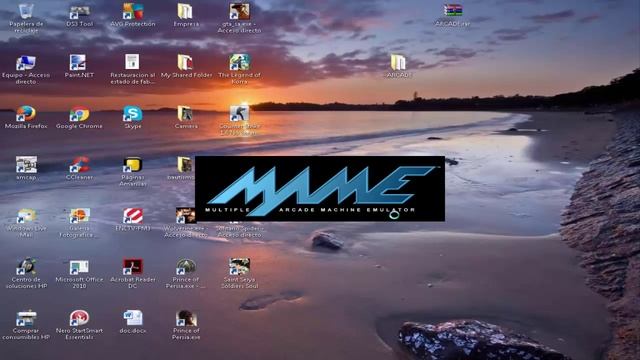The image size is (640, 360).
Task: Select the gta_sa.exe shortcut icon
Action: click(239, 11)
